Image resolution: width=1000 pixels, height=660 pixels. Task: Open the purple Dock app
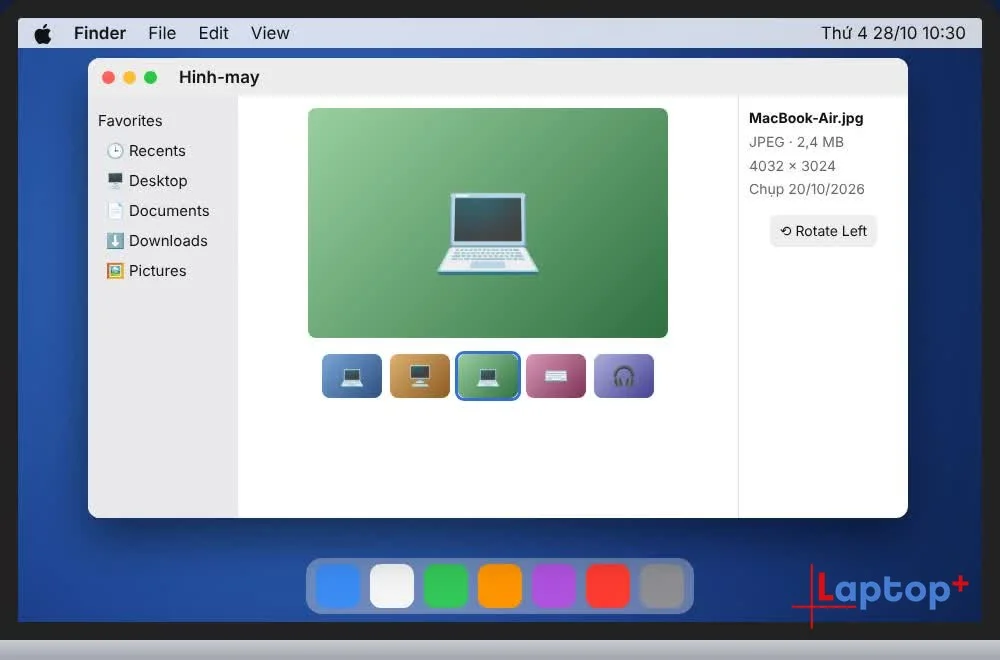pos(554,586)
